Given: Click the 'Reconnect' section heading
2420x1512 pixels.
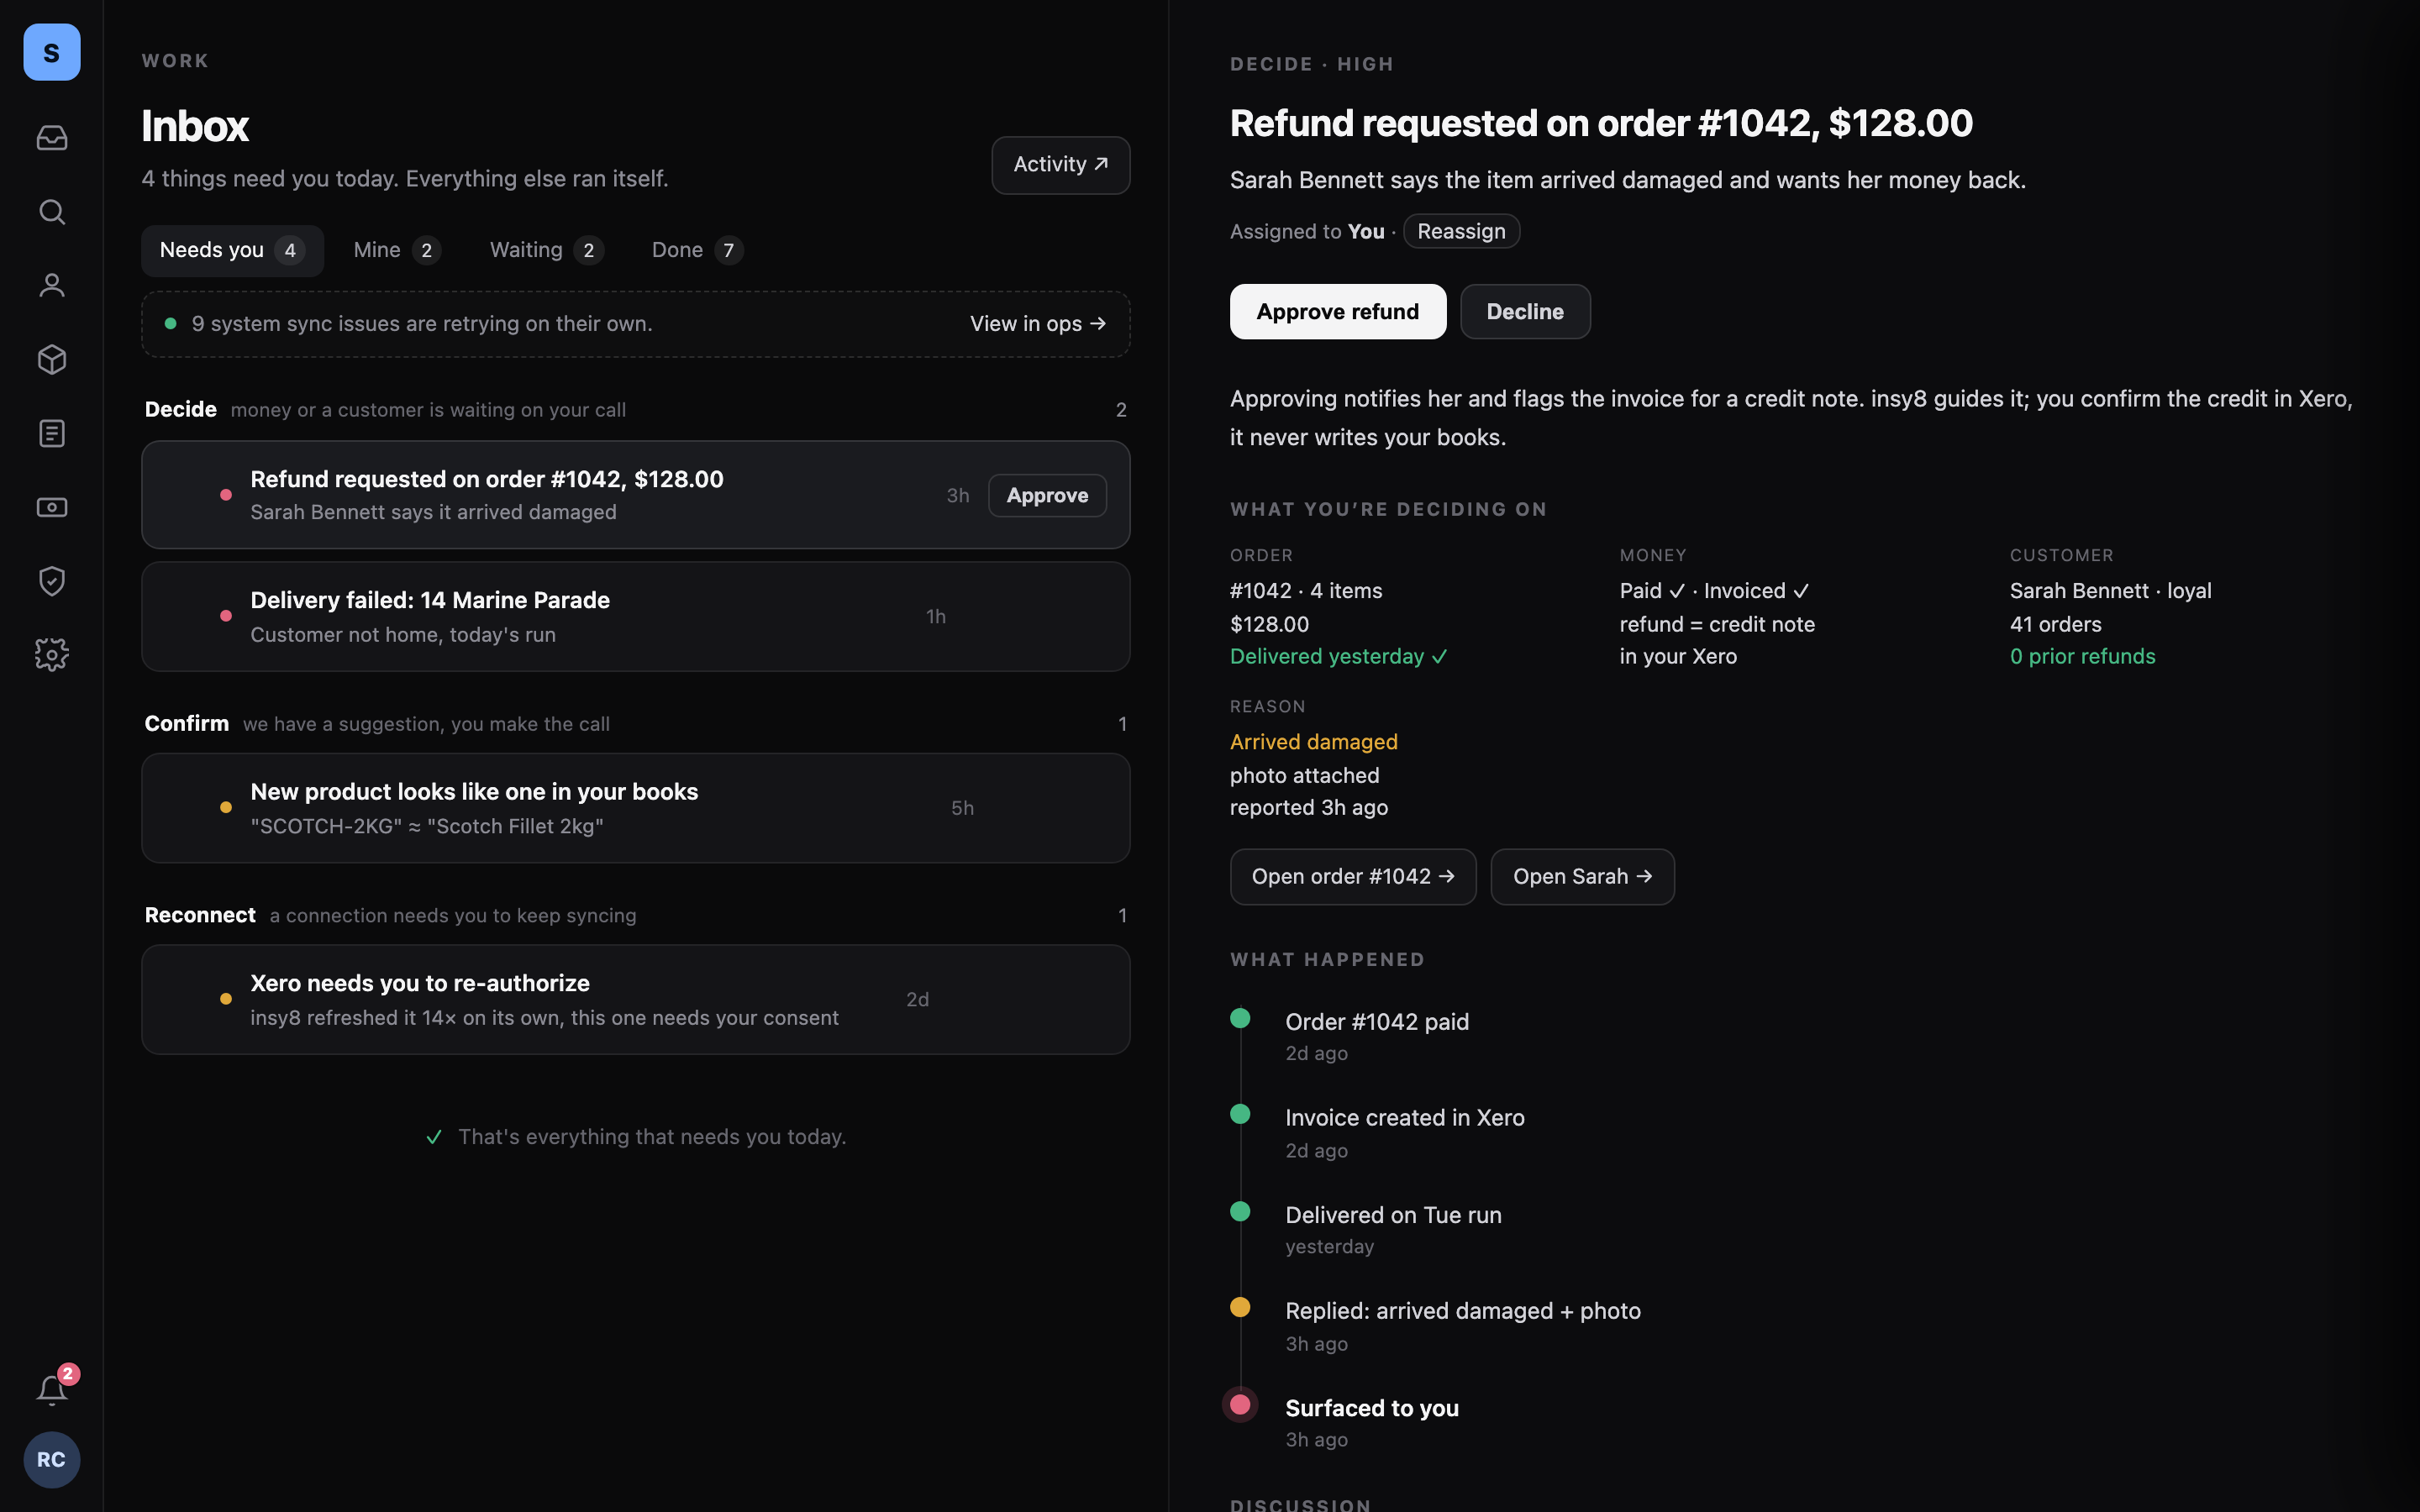Looking at the screenshot, I should [200, 915].
